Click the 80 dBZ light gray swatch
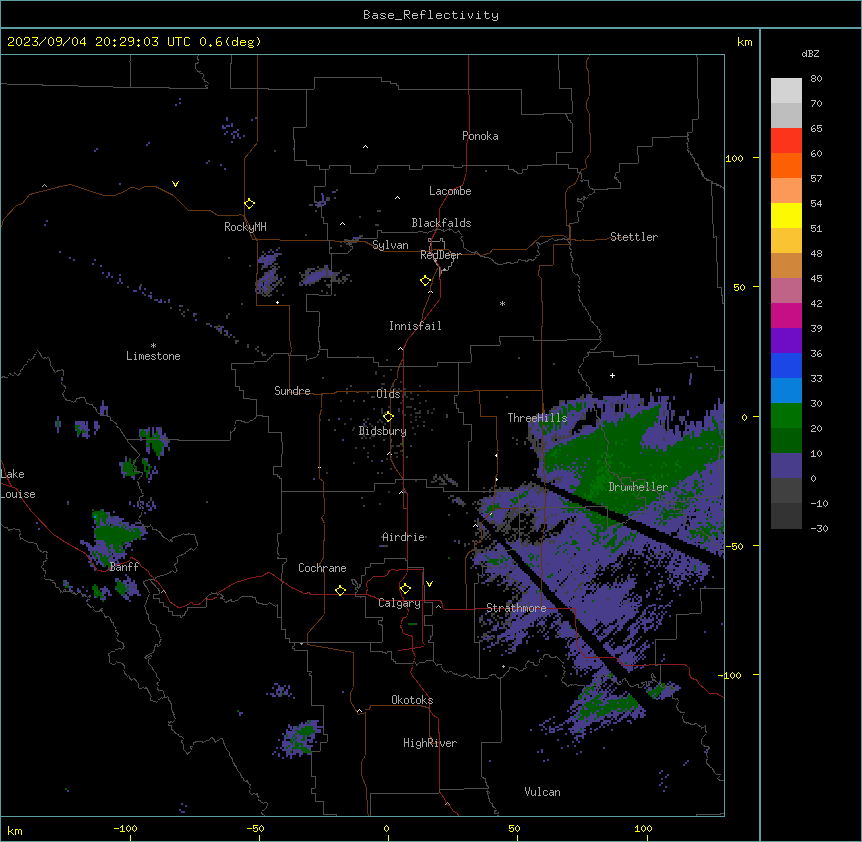 (x=786, y=91)
